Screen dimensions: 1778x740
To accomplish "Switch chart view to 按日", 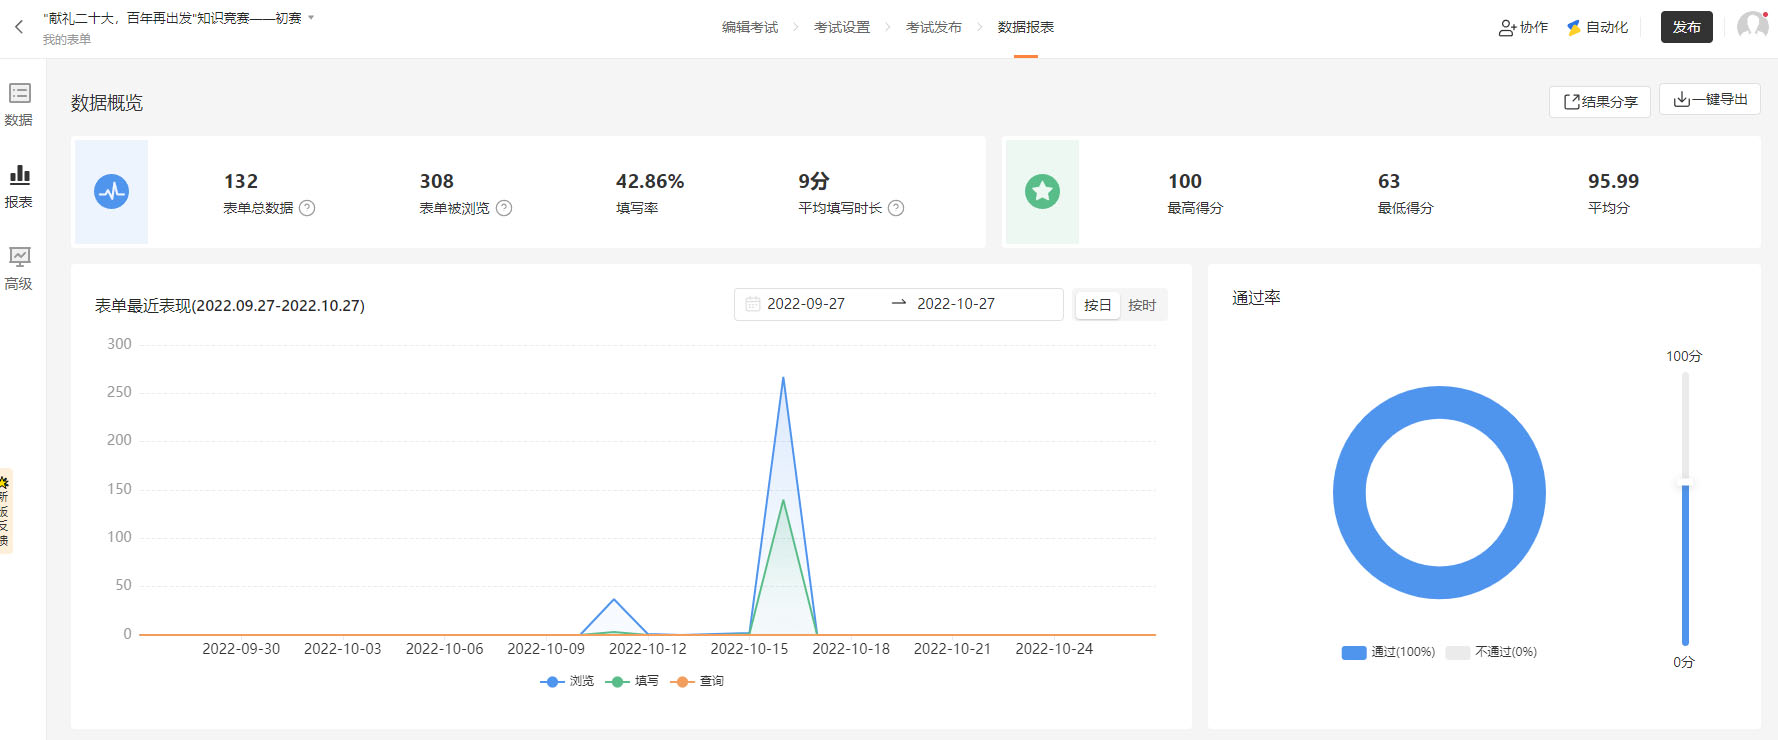I will pyautogui.click(x=1097, y=305).
